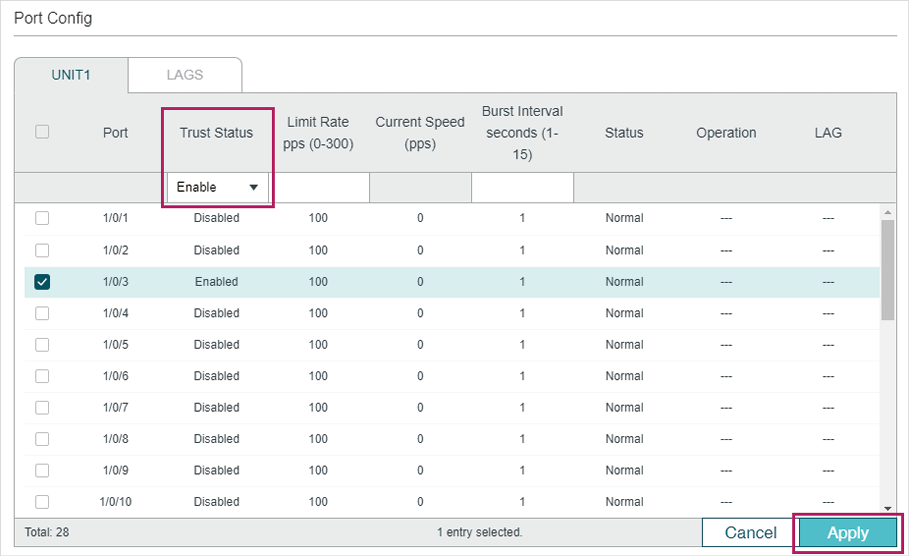The image size is (909, 556).
Task: Click the 1/0/3 port cell
Action: [x=115, y=282]
